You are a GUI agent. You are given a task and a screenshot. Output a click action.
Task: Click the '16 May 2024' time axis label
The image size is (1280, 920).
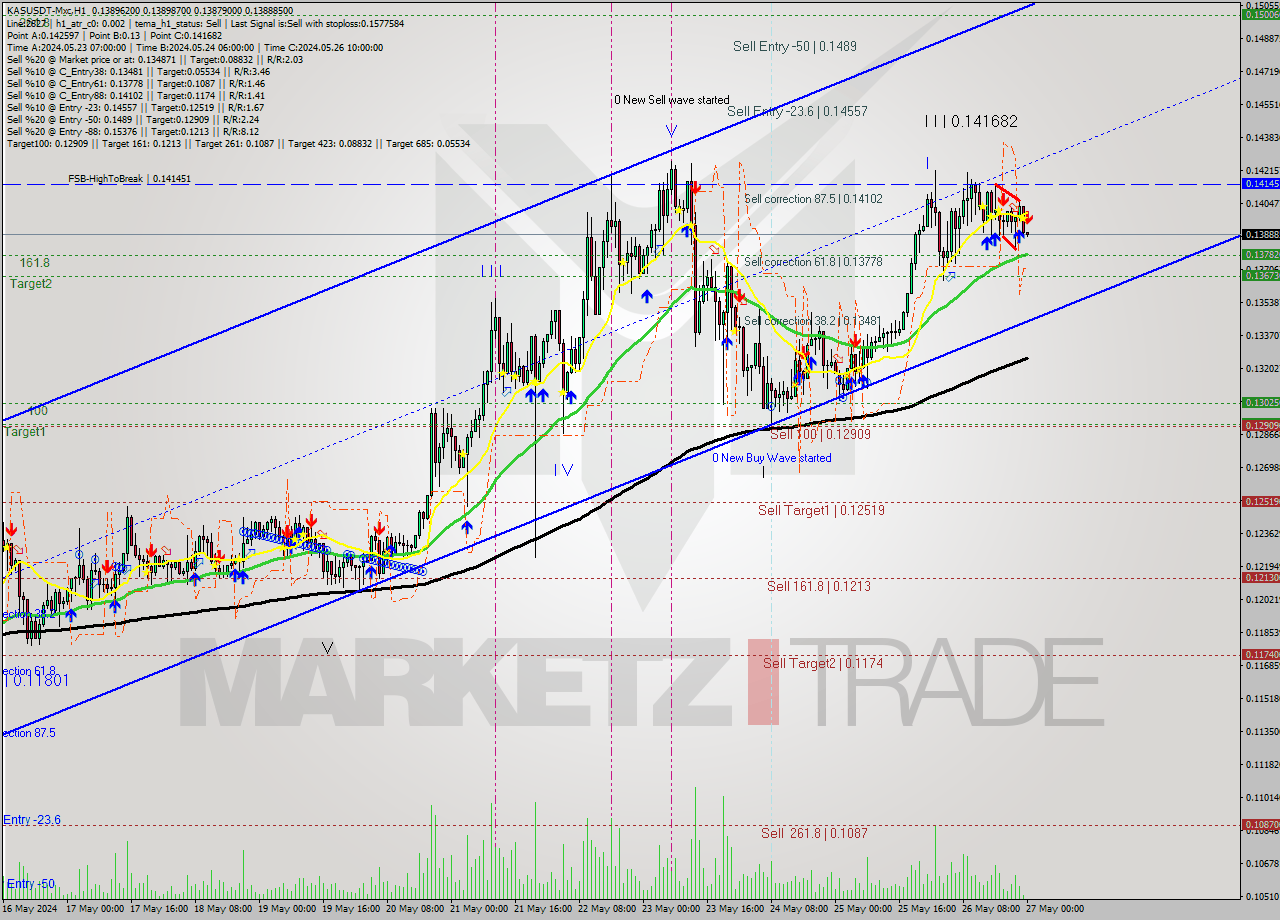[x=29, y=908]
